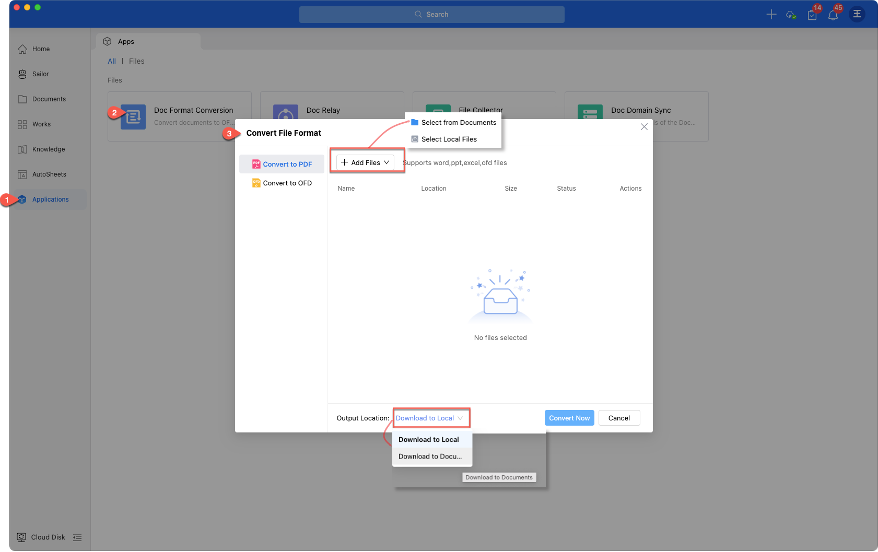Open Cloud Disk at sidebar bottom

(x=47, y=537)
